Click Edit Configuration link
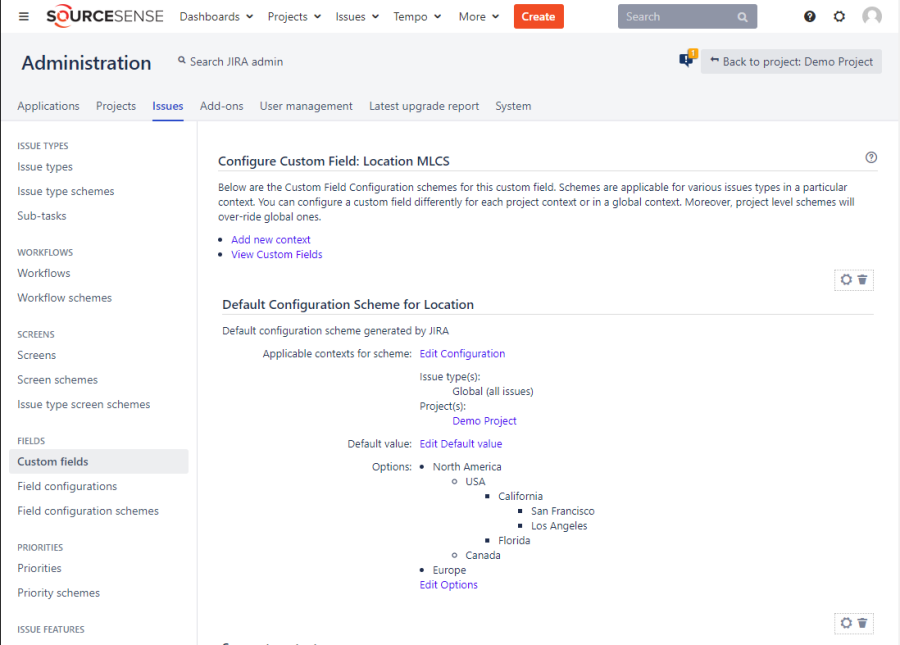 (x=462, y=354)
